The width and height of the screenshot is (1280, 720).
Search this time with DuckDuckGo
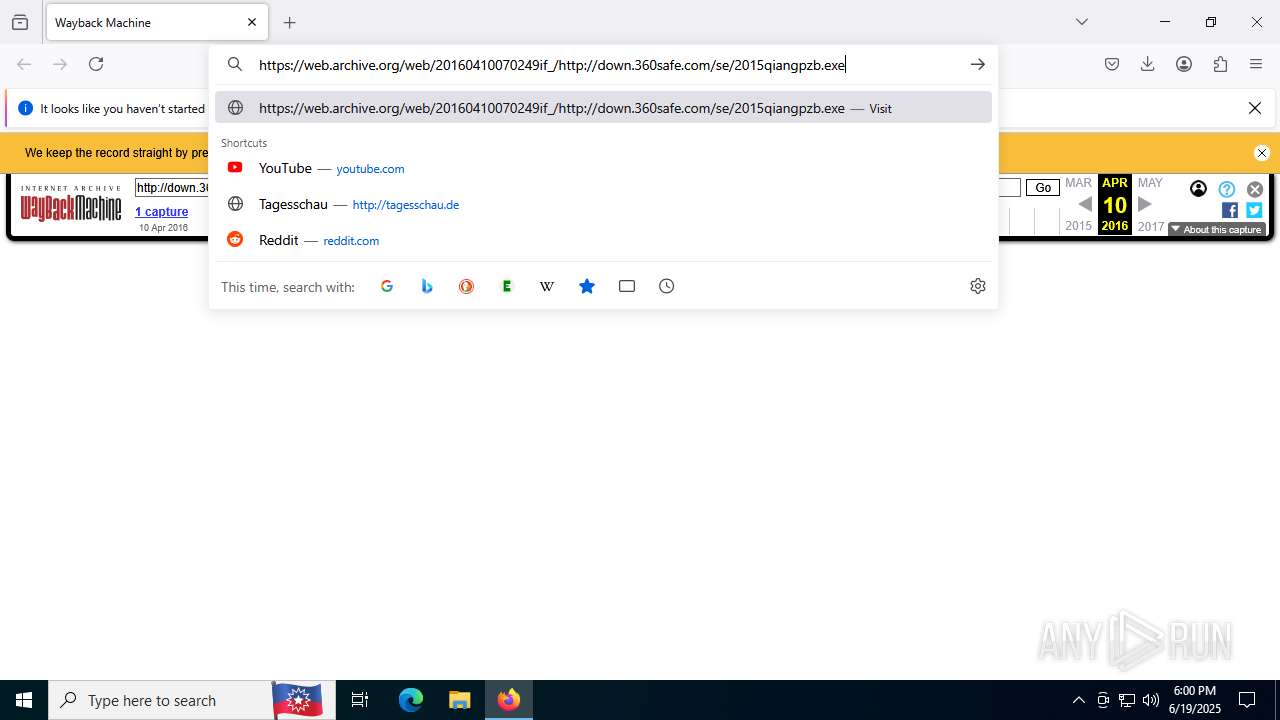467,286
